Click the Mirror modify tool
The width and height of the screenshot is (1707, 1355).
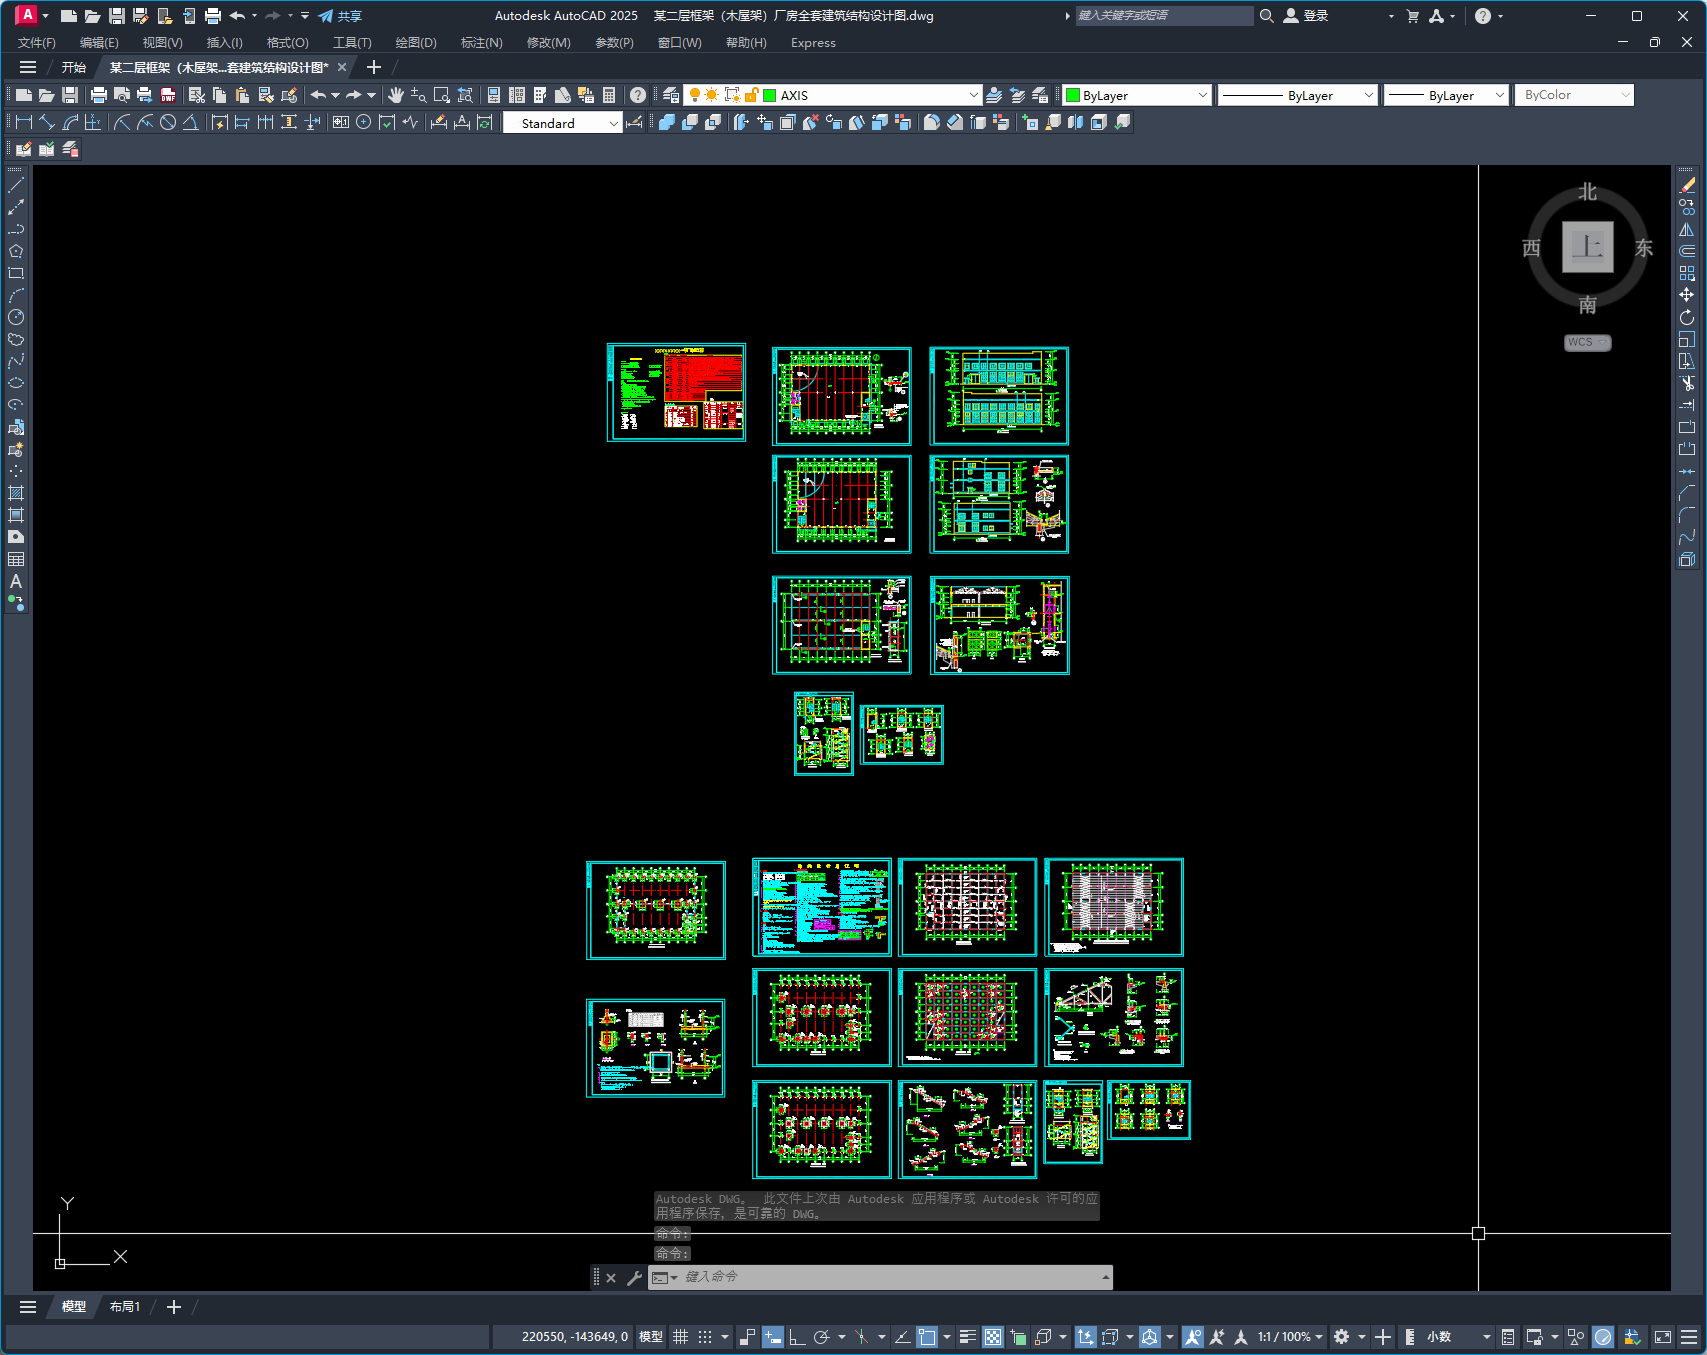tap(1687, 229)
